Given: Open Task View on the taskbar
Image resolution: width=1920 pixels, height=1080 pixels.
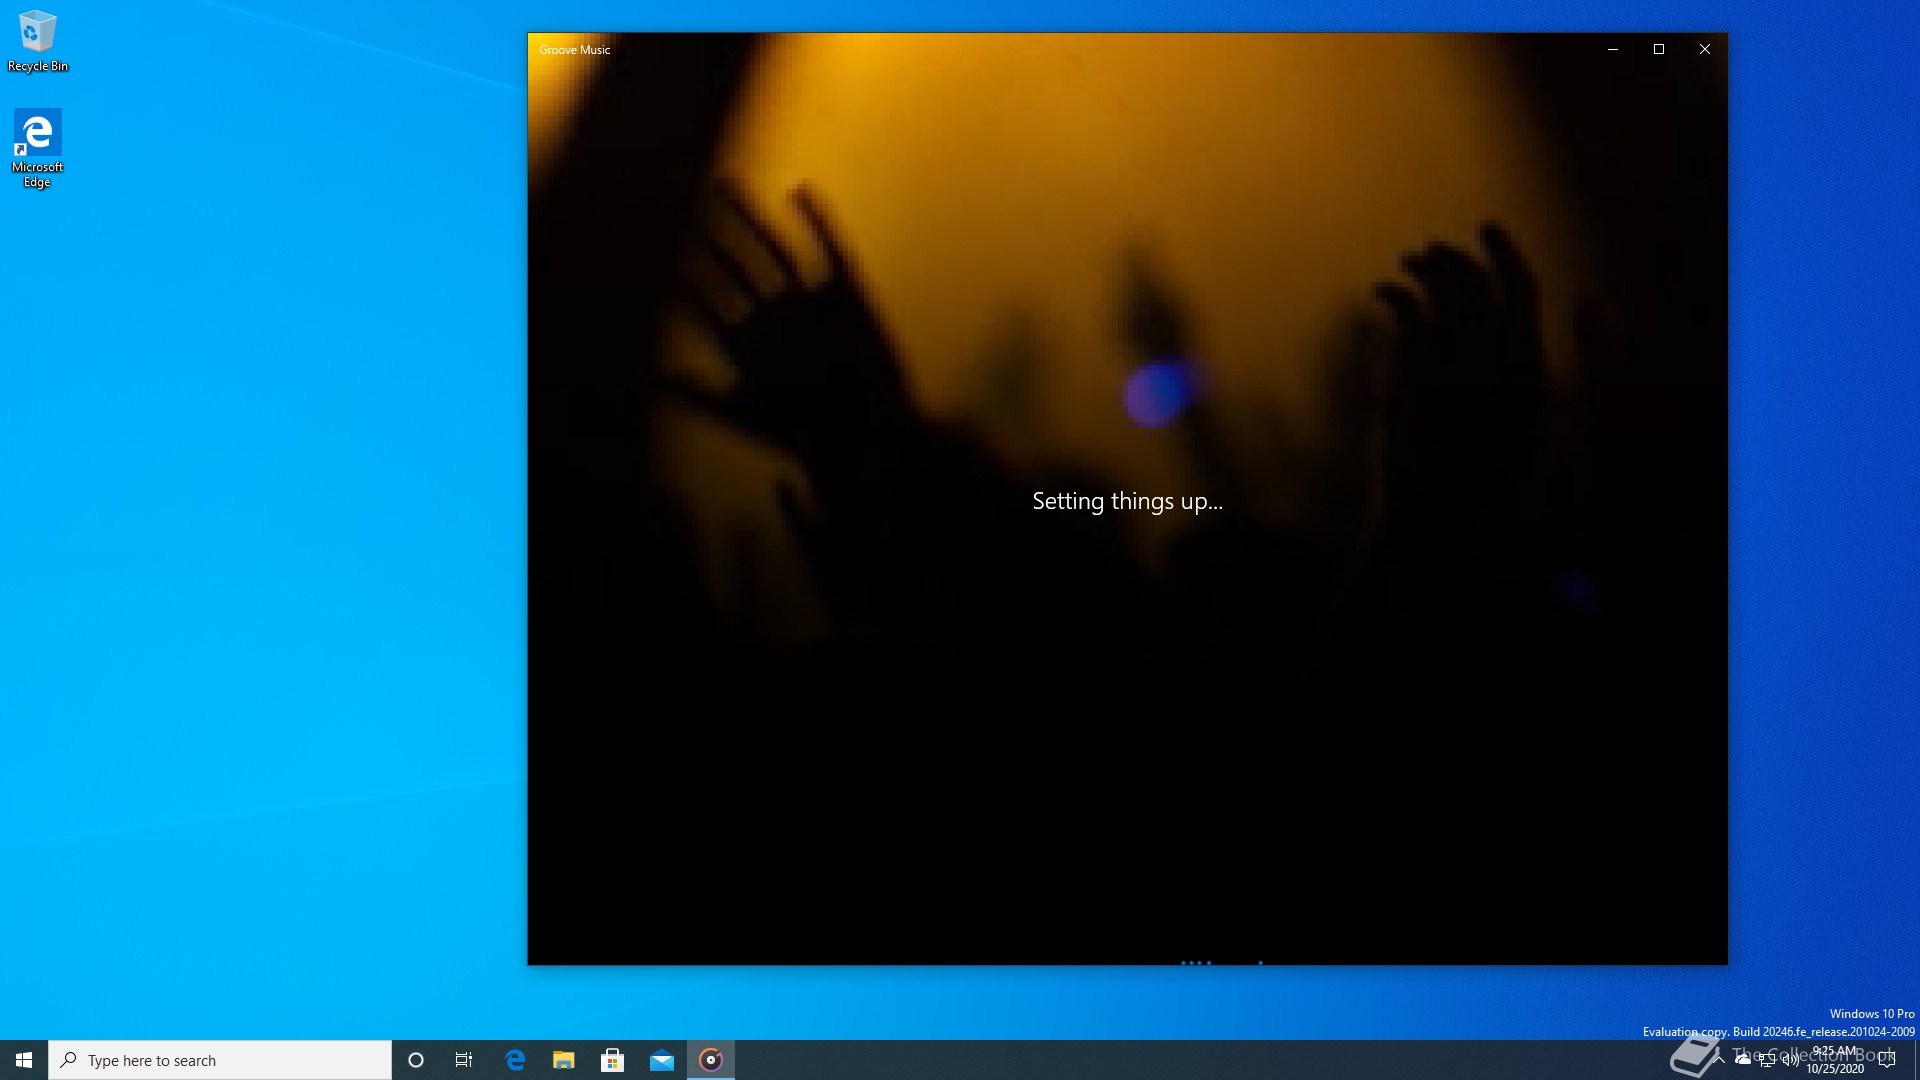Looking at the screenshot, I should pyautogui.click(x=464, y=1060).
